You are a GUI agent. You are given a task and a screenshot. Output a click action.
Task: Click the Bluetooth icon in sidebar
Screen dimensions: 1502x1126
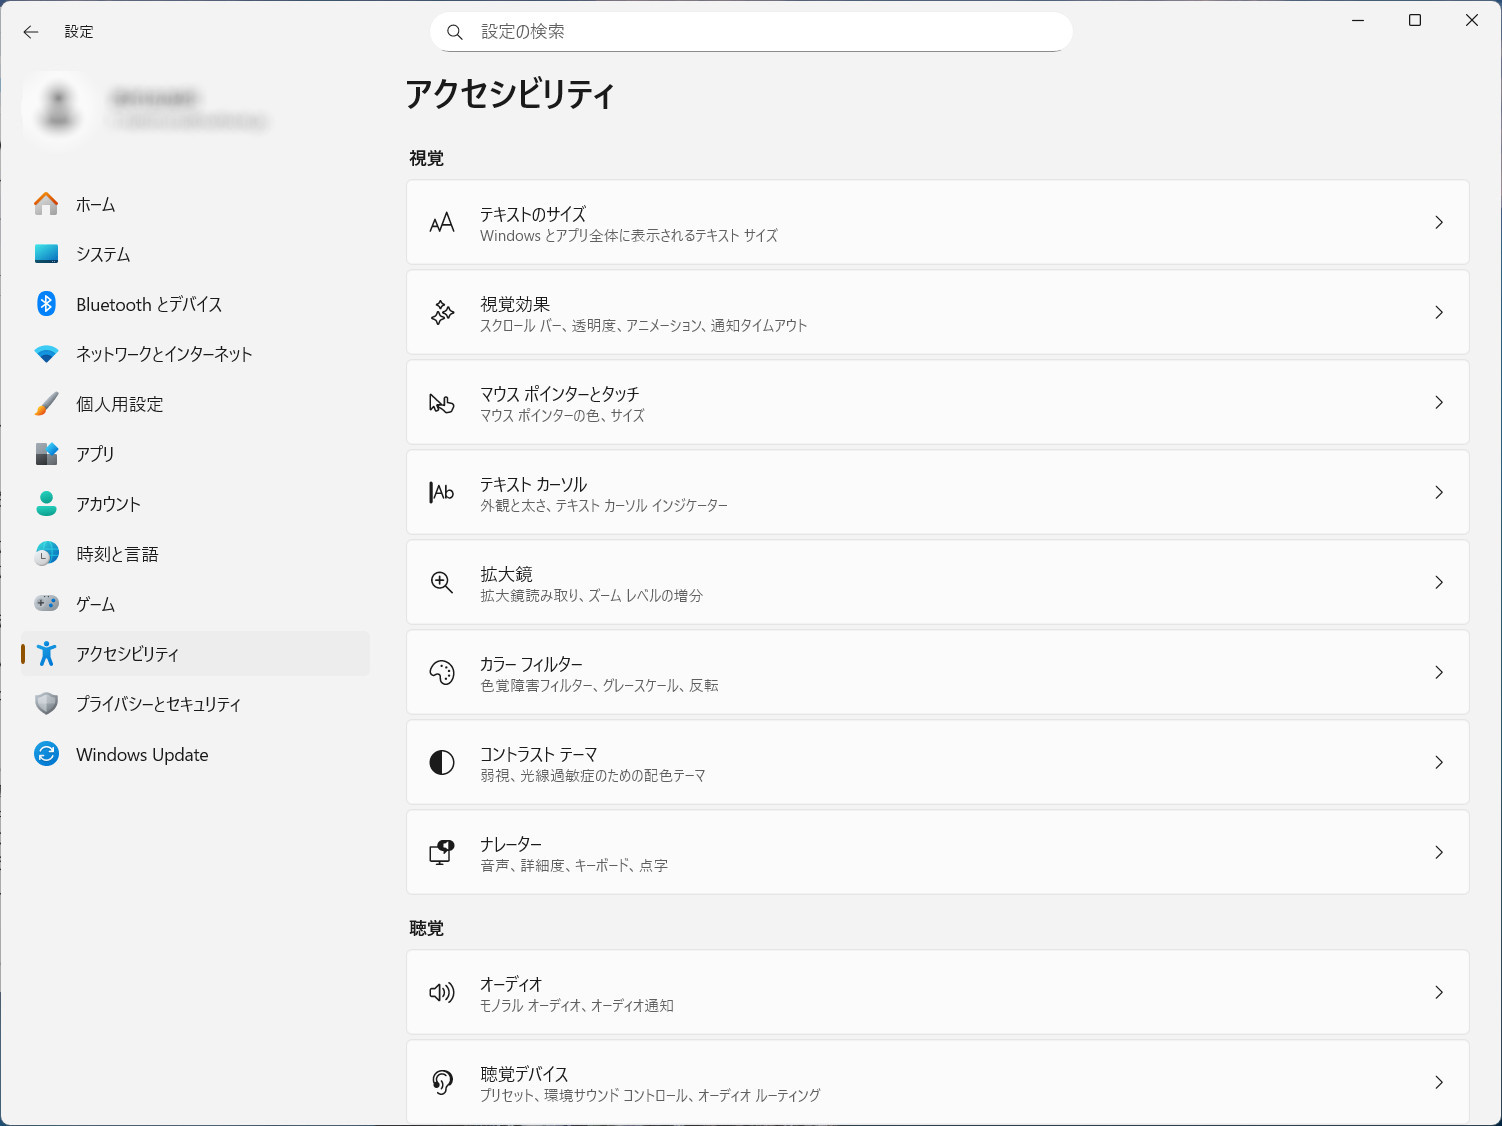[x=46, y=304]
